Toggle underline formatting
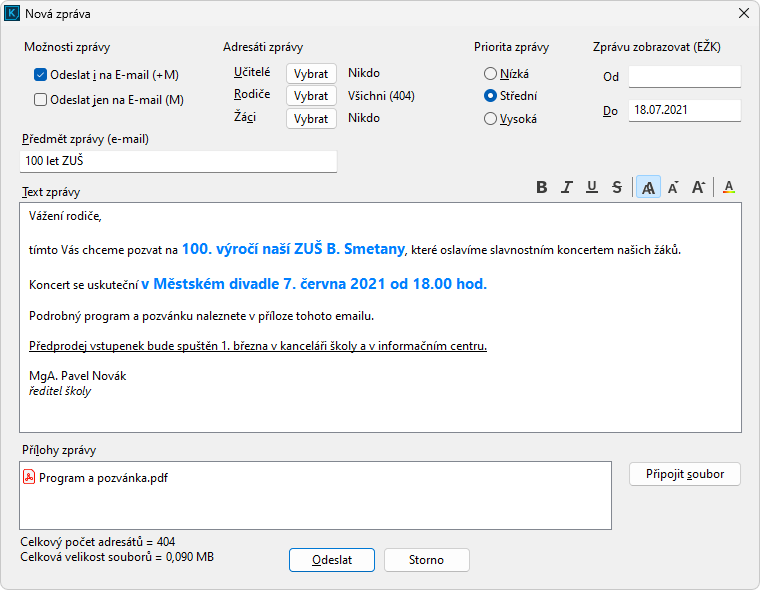Image resolution: width=760 pixels, height=590 pixels. point(592,187)
